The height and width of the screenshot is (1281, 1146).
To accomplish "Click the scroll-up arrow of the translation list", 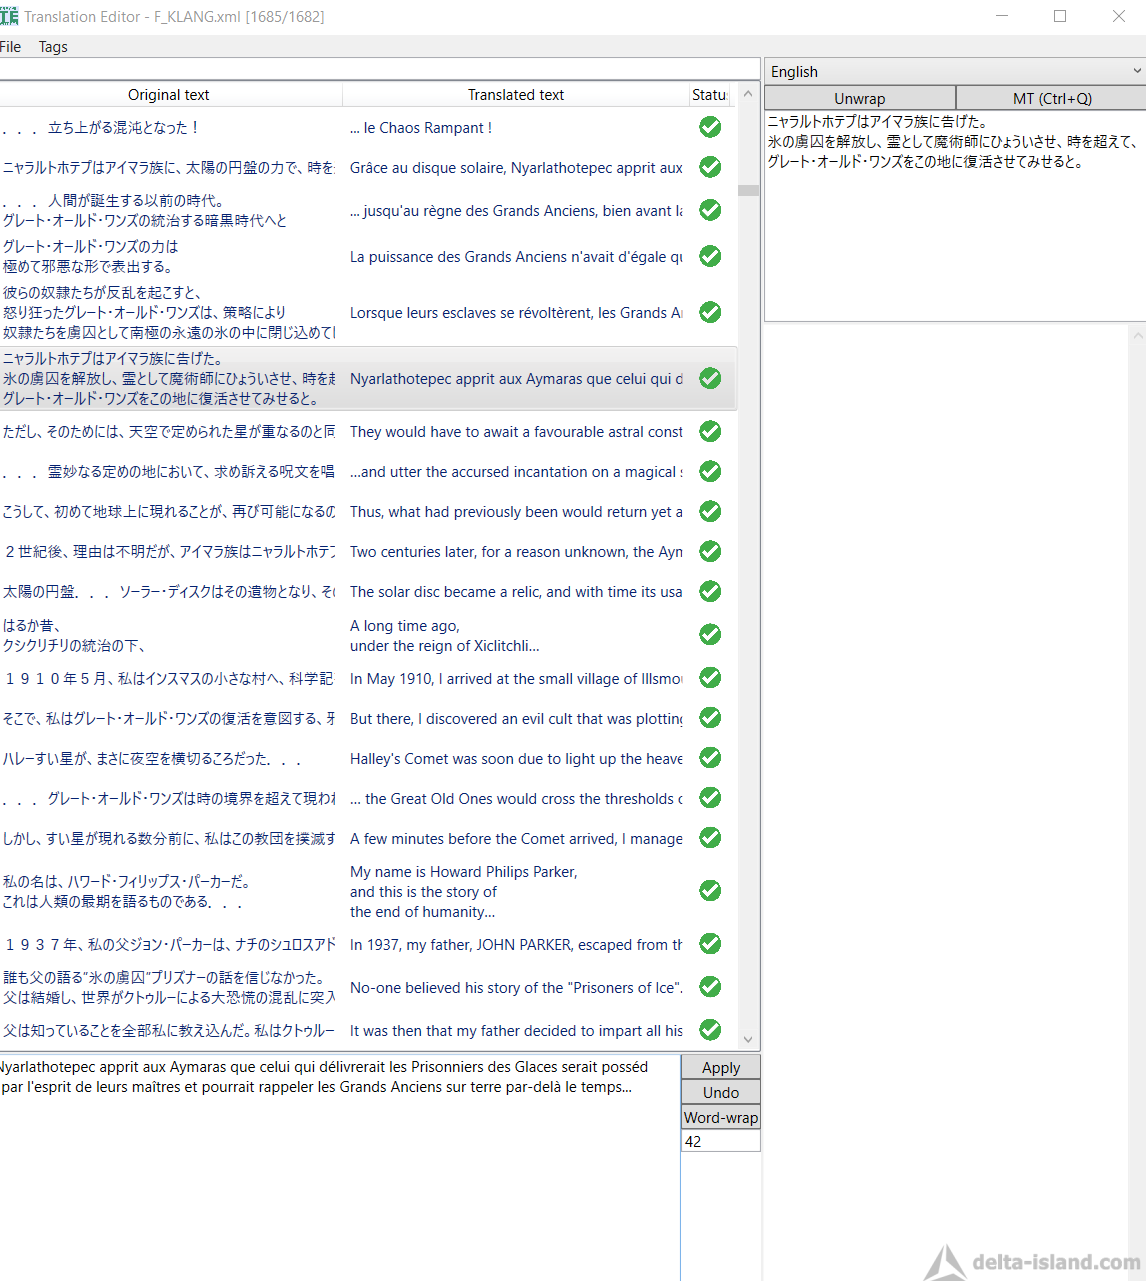I will tap(748, 94).
